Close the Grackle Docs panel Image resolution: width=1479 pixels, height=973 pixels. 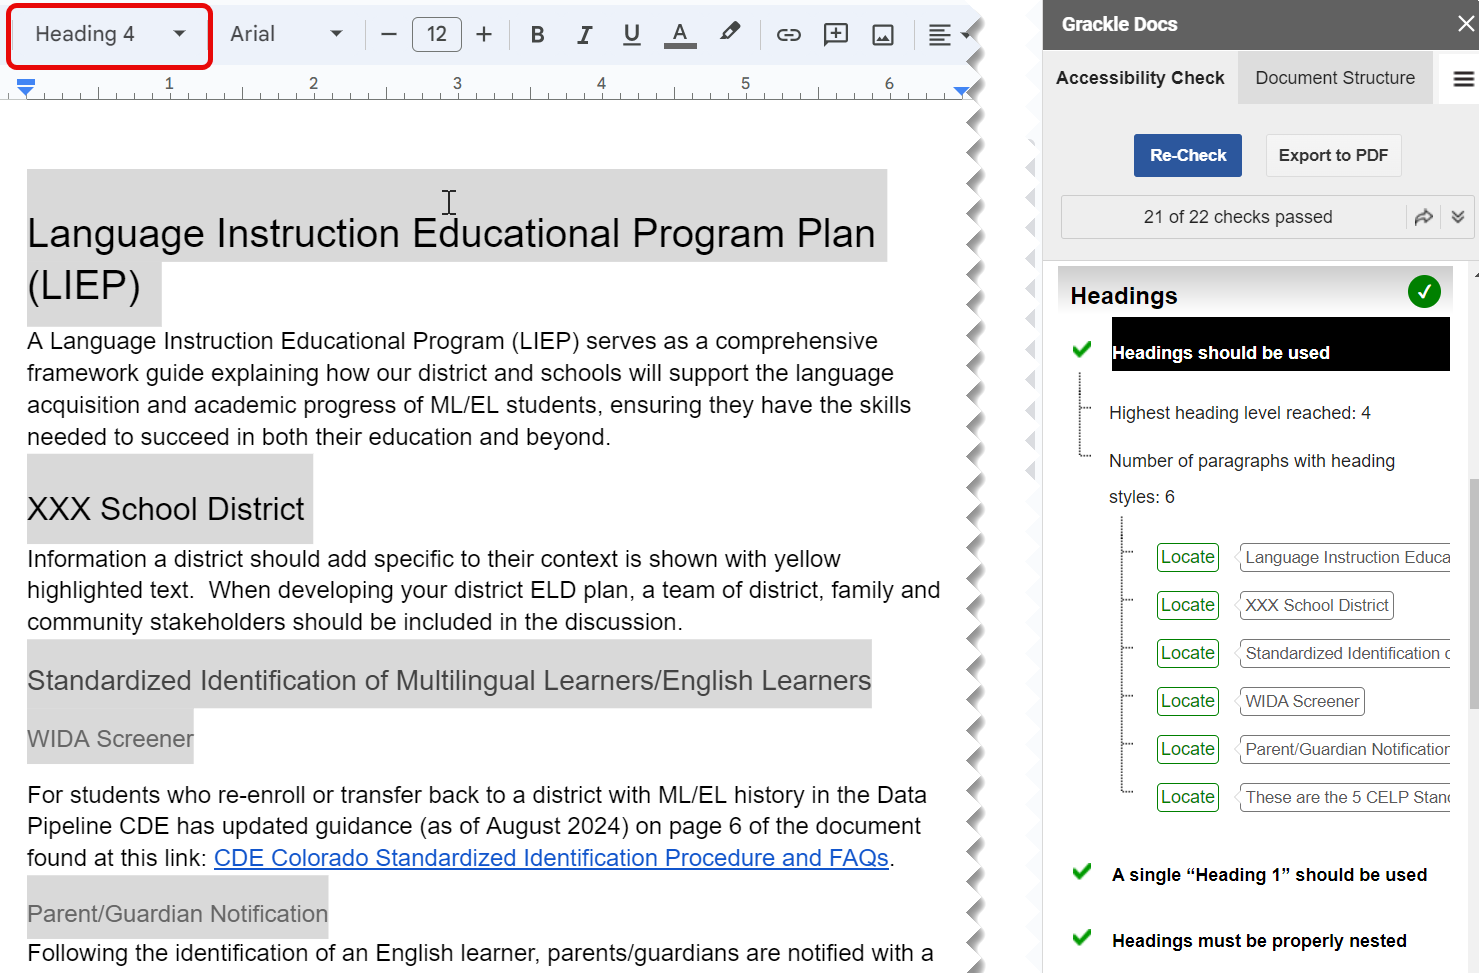pos(1466,23)
